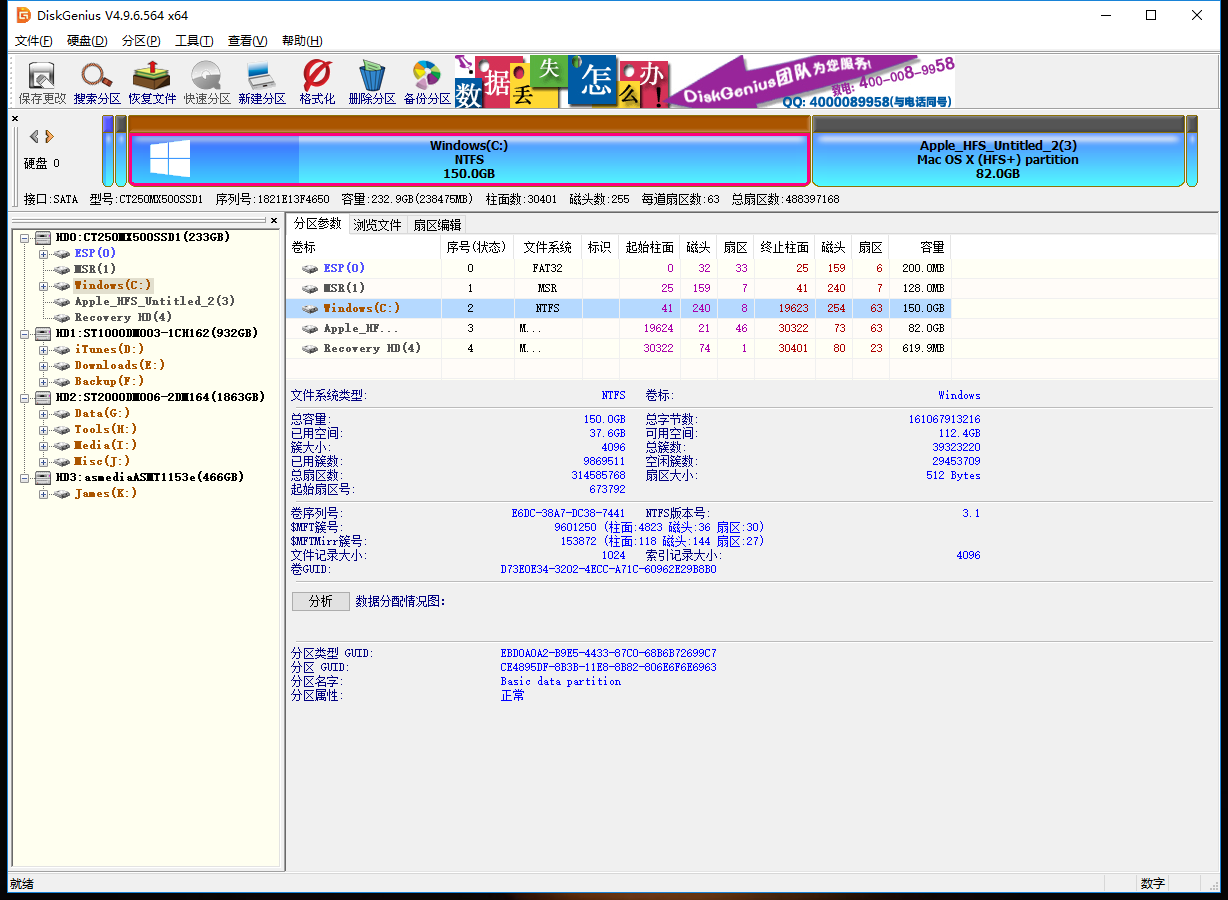Viewport: 1228px width, 900px height.
Task: Select Recovery HD(4) in disk tree
Action: pyautogui.click(x=123, y=317)
